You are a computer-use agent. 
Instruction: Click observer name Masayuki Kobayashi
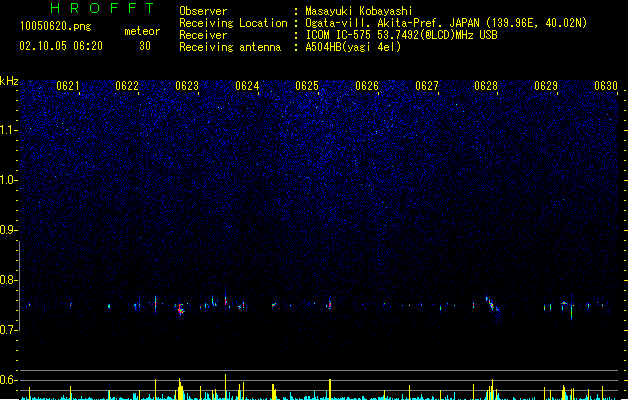359,11
